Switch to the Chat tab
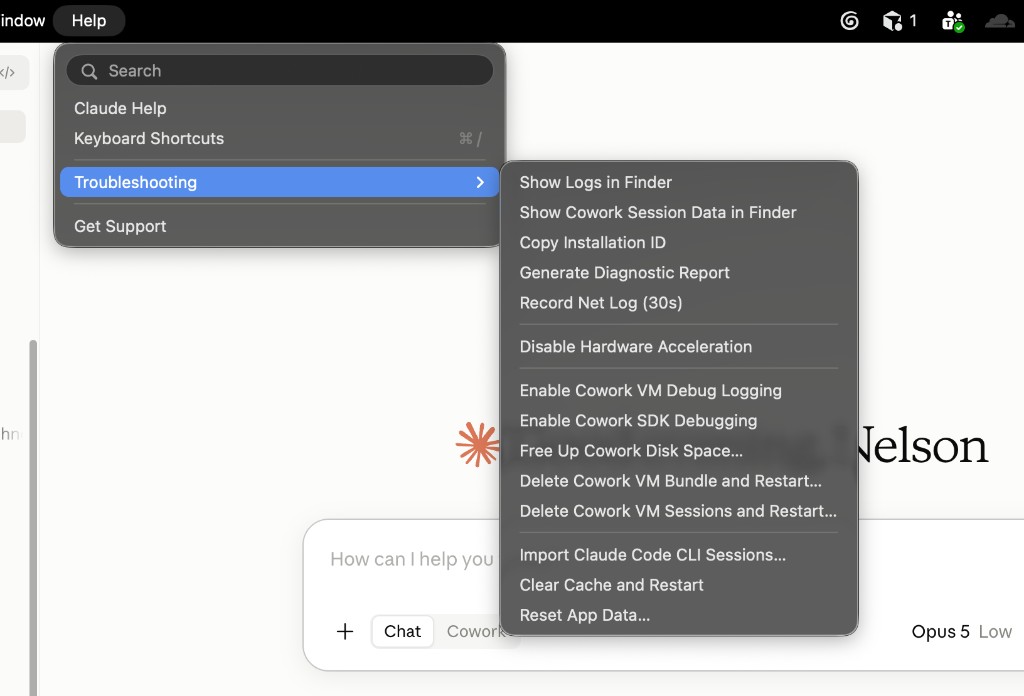 coord(402,631)
